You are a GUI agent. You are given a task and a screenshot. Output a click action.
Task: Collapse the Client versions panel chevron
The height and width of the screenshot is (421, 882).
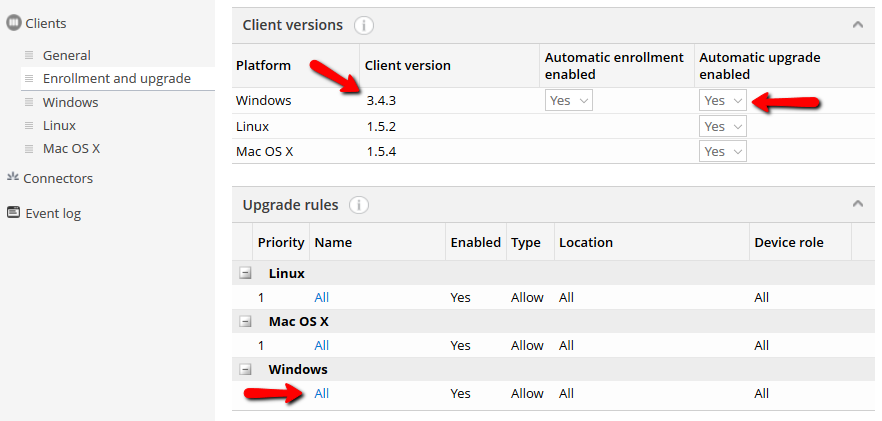click(857, 25)
